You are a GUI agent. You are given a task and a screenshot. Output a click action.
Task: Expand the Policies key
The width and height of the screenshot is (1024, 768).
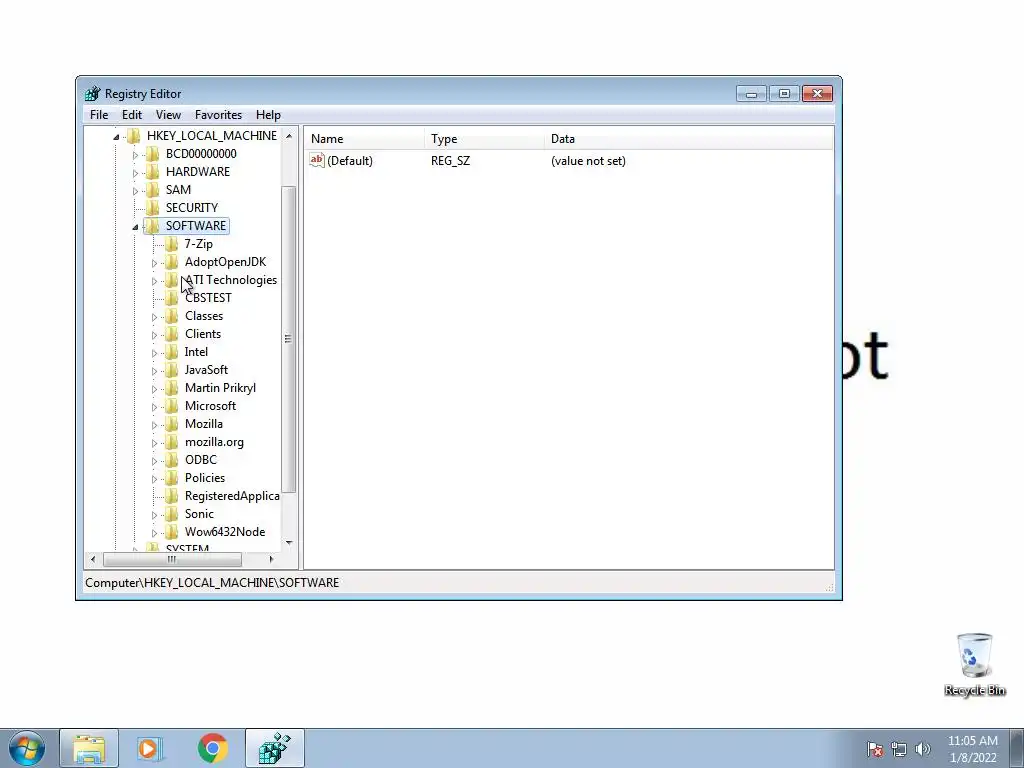(x=154, y=479)
